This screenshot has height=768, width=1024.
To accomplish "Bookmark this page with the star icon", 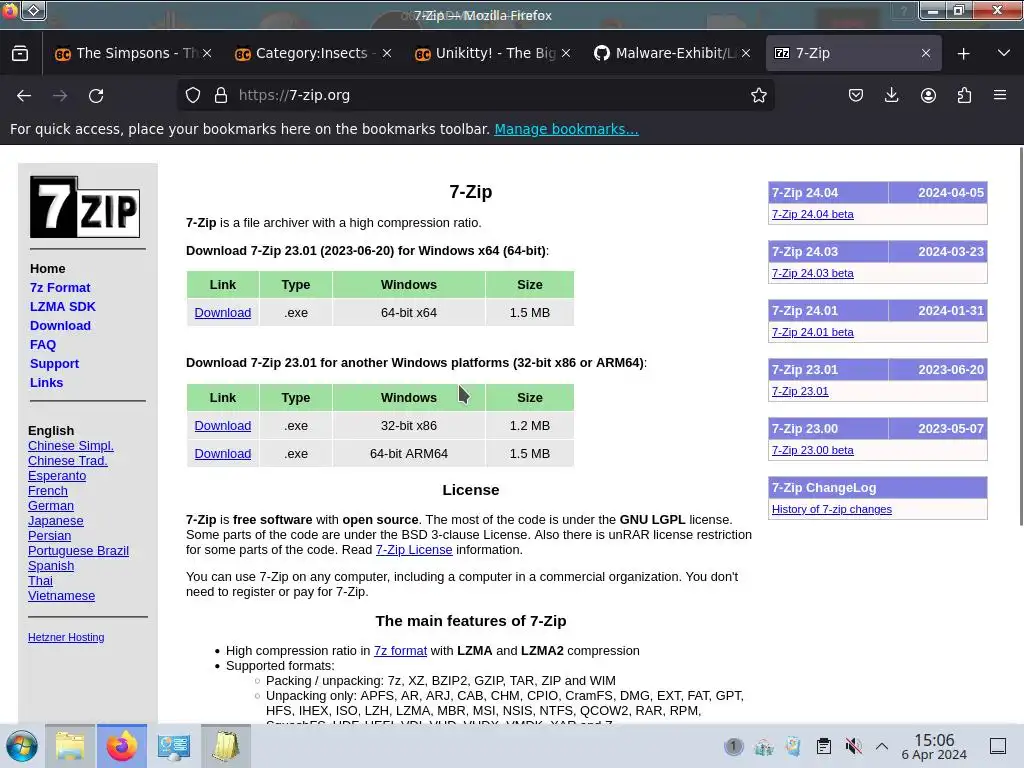I will (x=758, y=95).
